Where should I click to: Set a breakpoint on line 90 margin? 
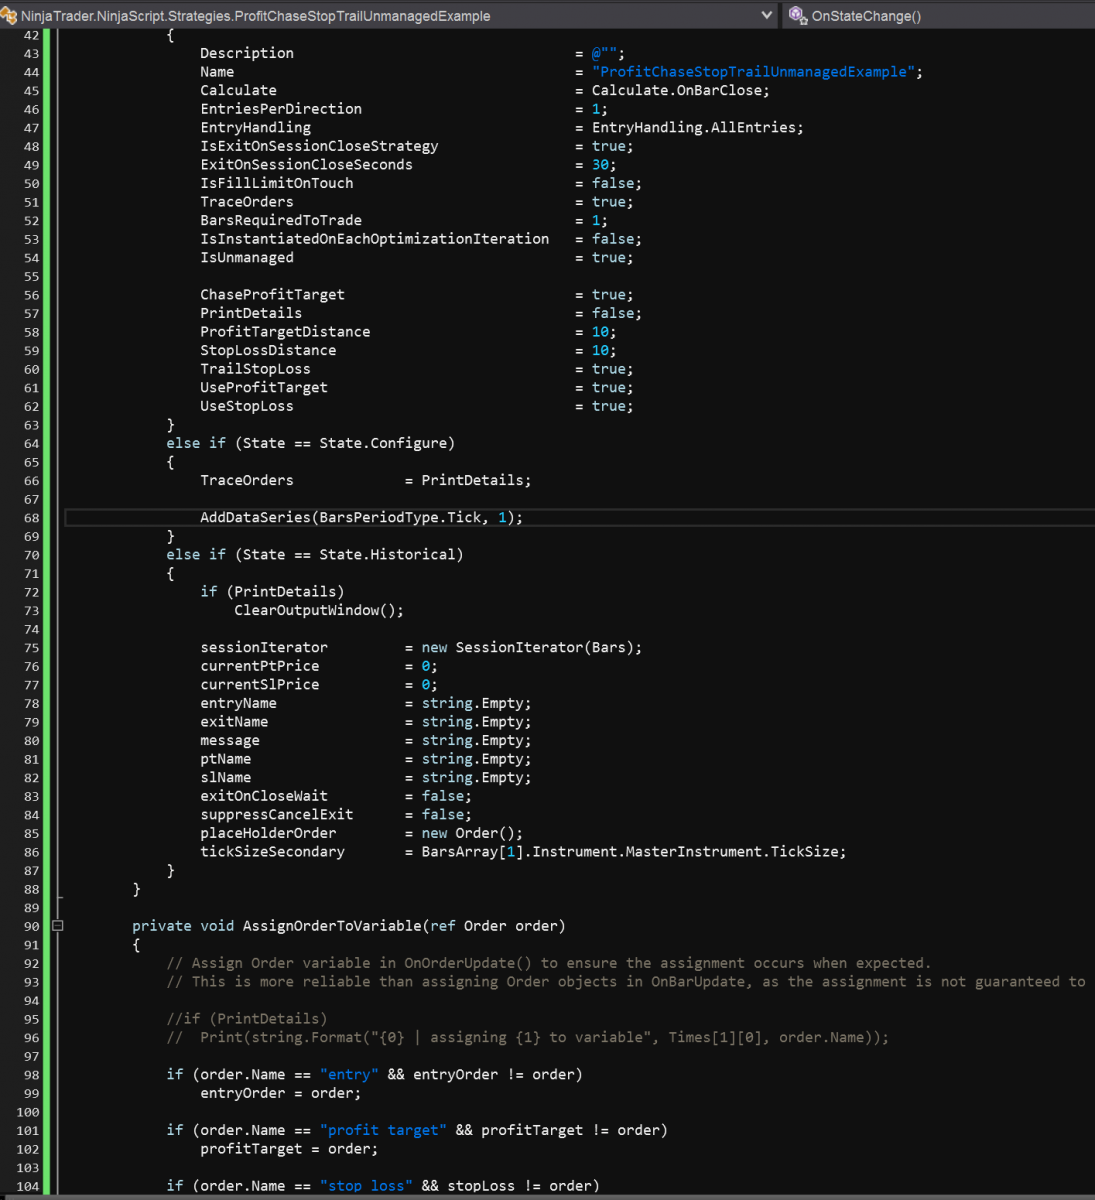click(10, 926)
